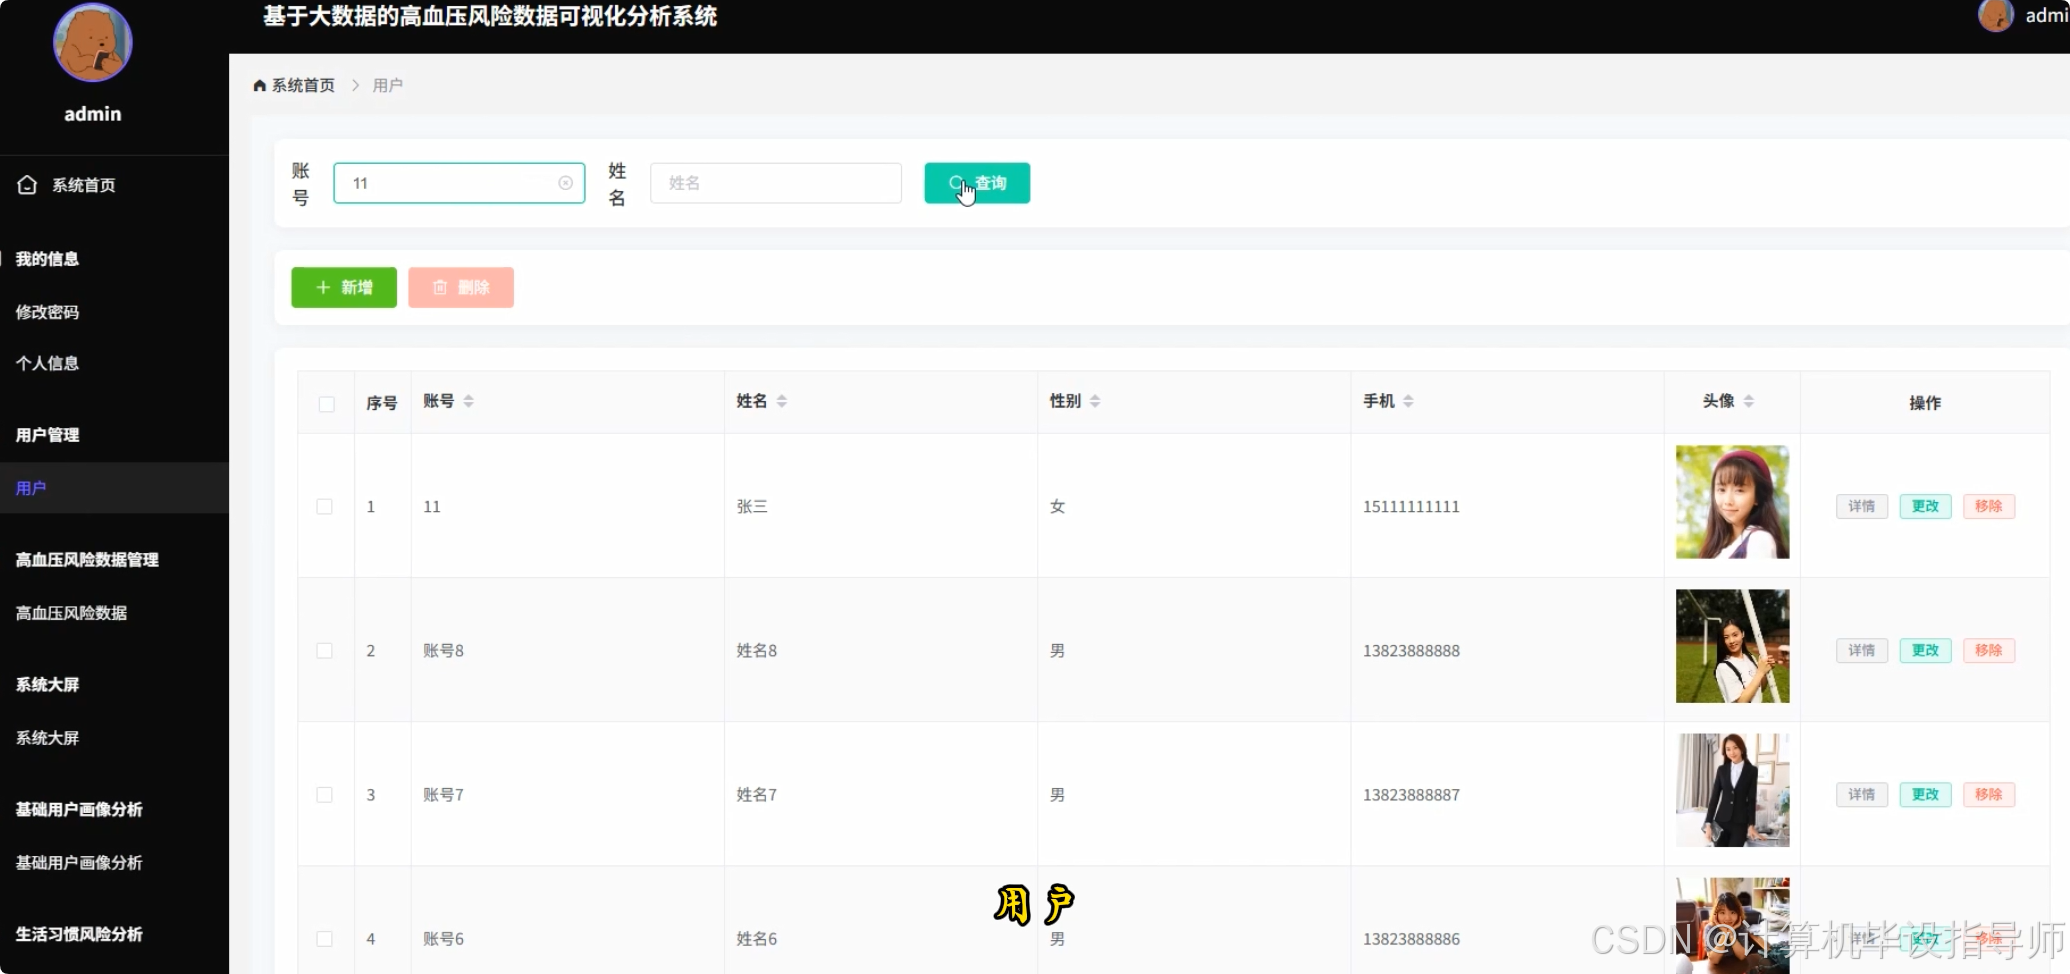2070x974 pixels.
Task: Click the house icon beside 系统首页 in sidebar
Action: coord(26,185)
